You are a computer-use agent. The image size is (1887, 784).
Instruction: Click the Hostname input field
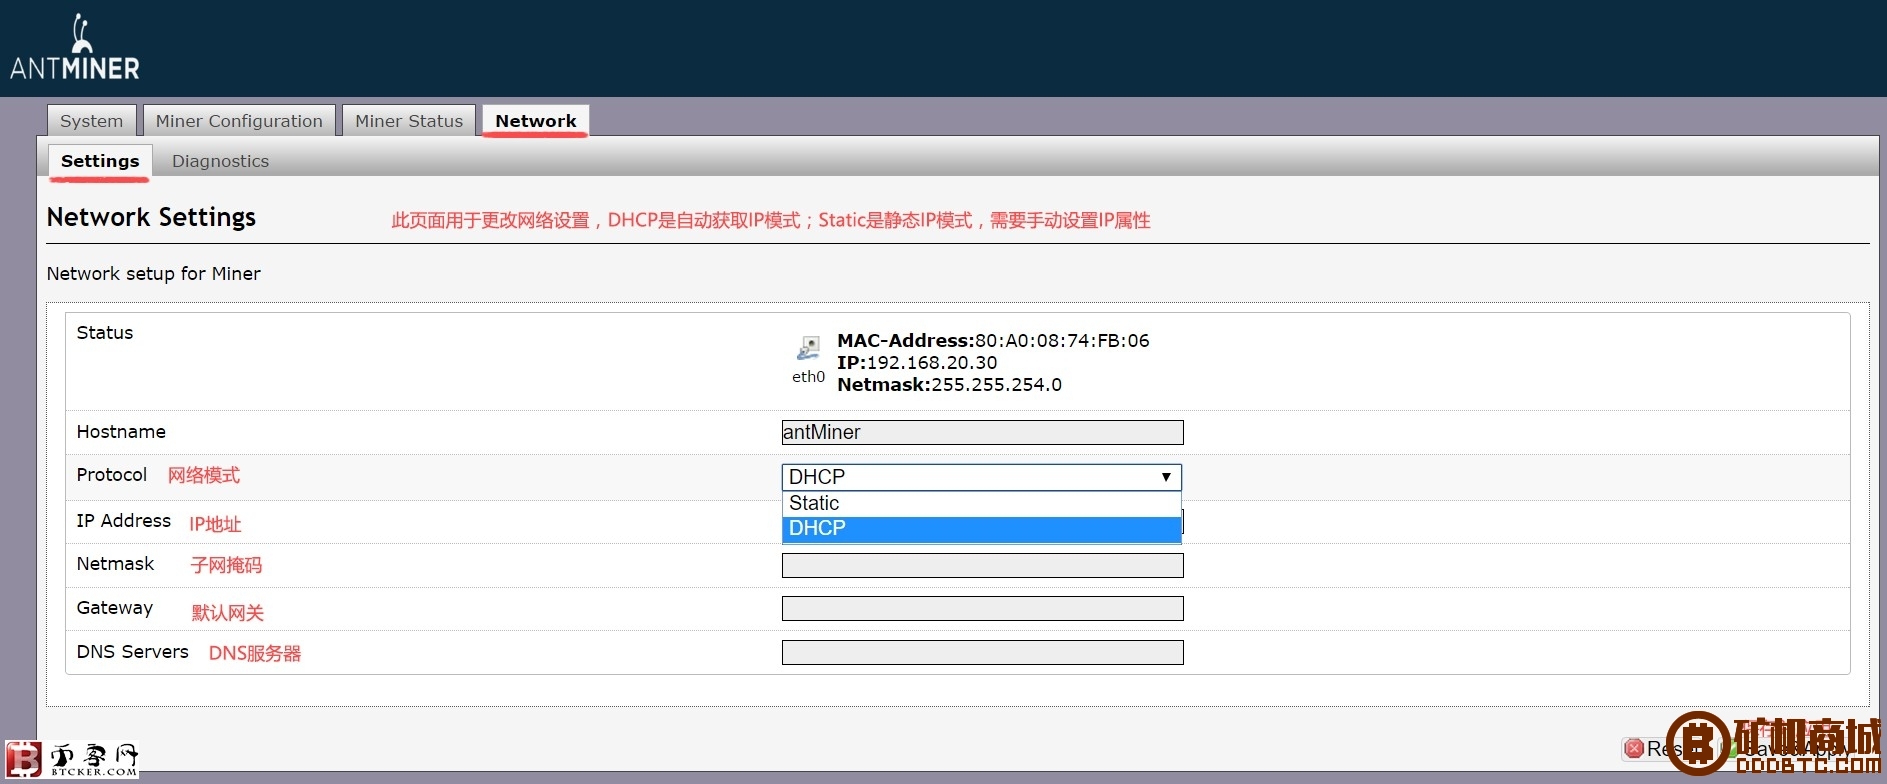point(982,432)
